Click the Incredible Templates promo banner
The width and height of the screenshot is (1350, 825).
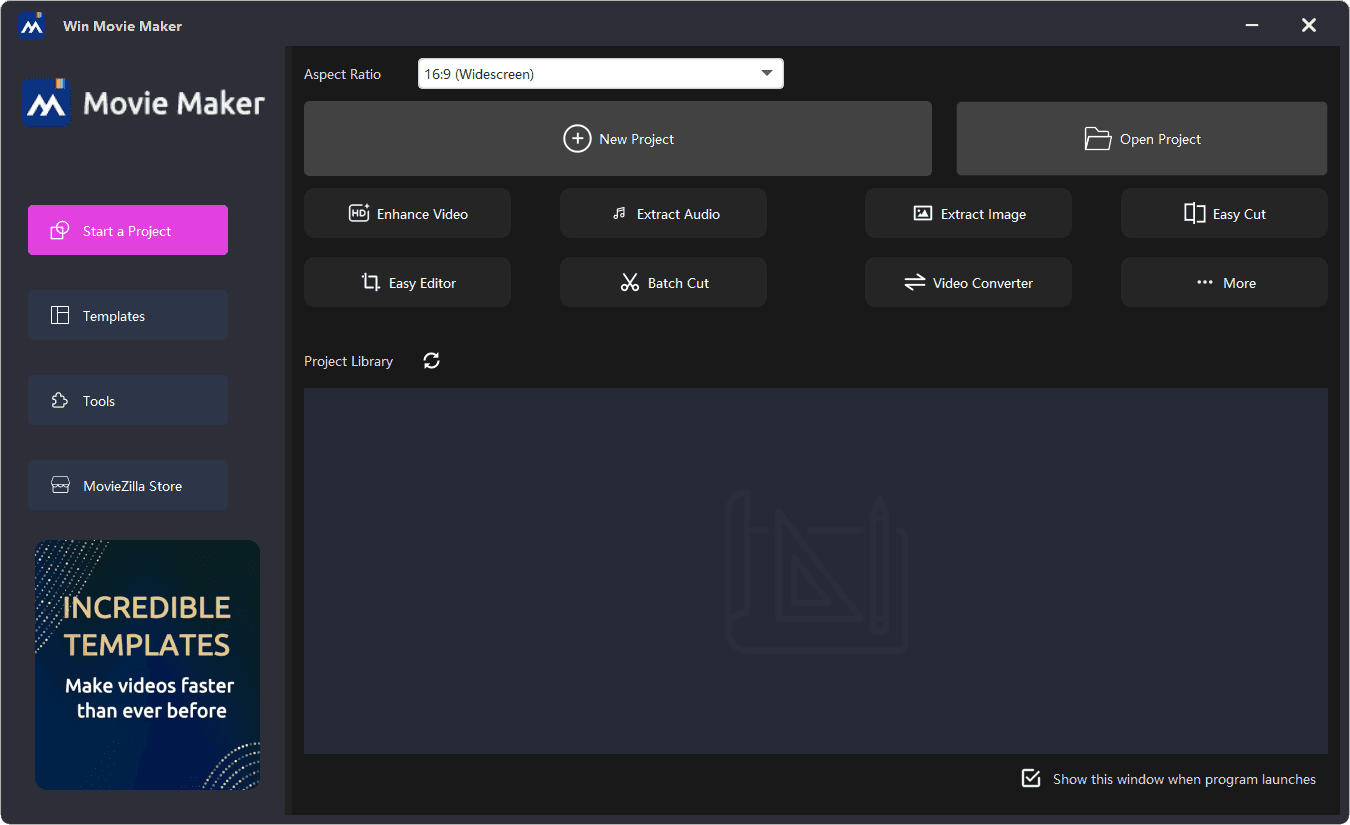click(x=147, y=665)
